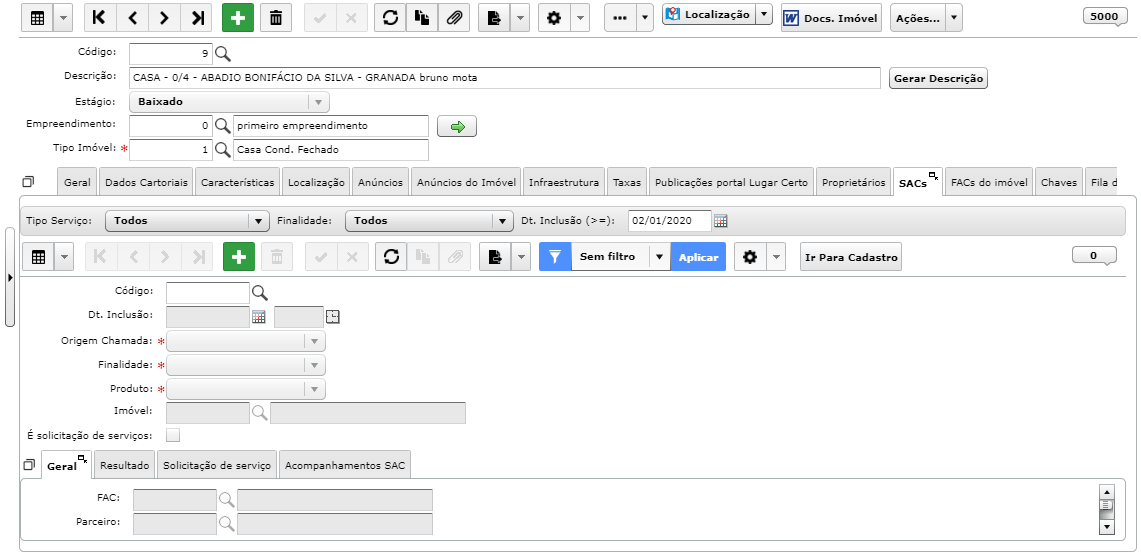Add new record with top green plus
Viewport: 1141px width, 555px height.
click(238, 18)
